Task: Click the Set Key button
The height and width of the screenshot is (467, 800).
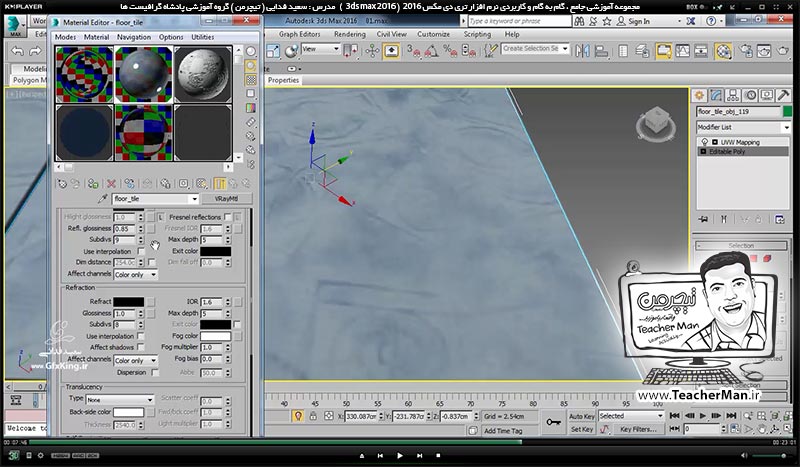Action: (x=582, y=429)
